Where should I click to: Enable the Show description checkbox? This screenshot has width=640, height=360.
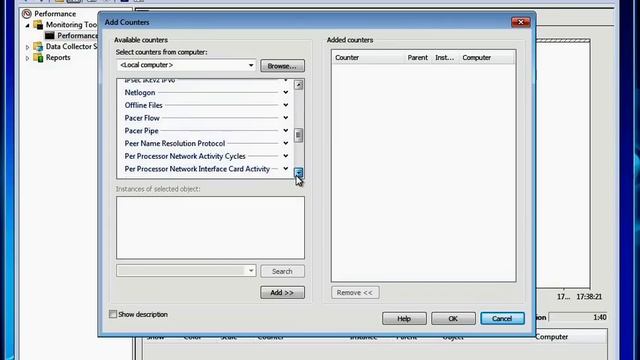pyautogui.click(x=113, y=314)
